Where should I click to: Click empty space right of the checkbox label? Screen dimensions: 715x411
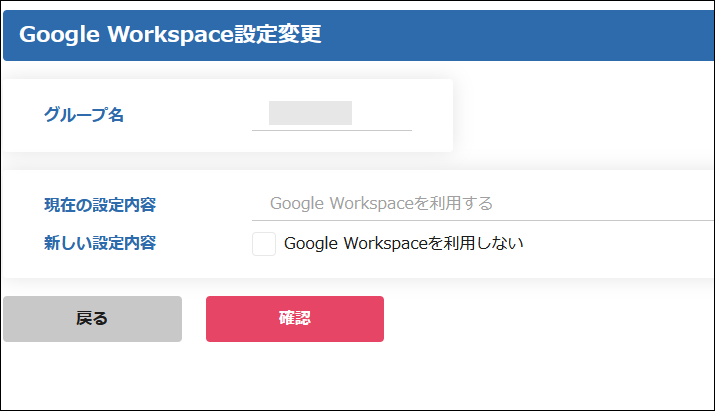[620, 243]
